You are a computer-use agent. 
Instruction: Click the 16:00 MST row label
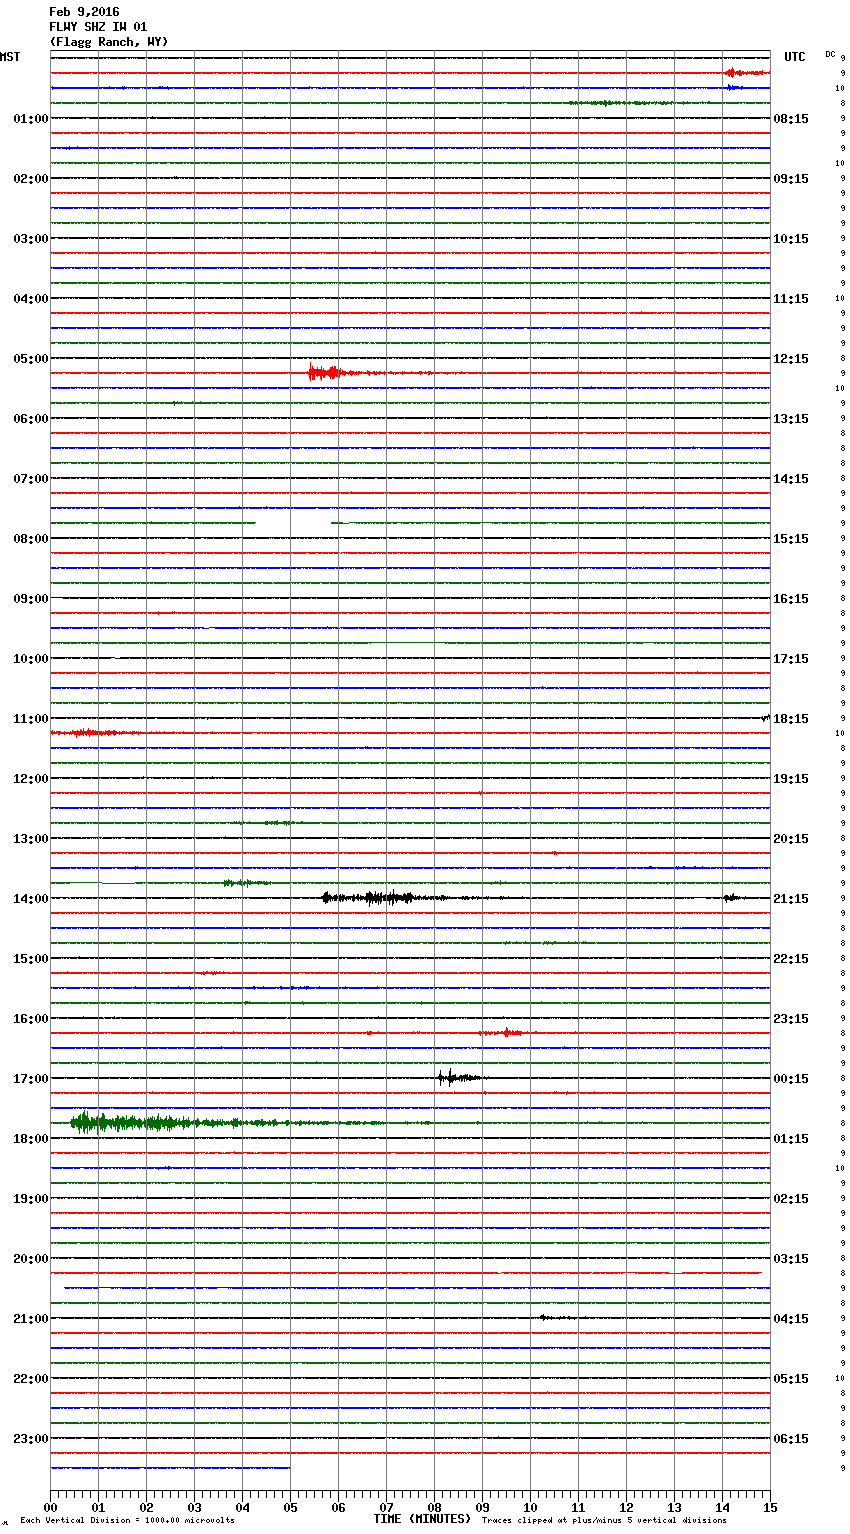[31, 1019]
